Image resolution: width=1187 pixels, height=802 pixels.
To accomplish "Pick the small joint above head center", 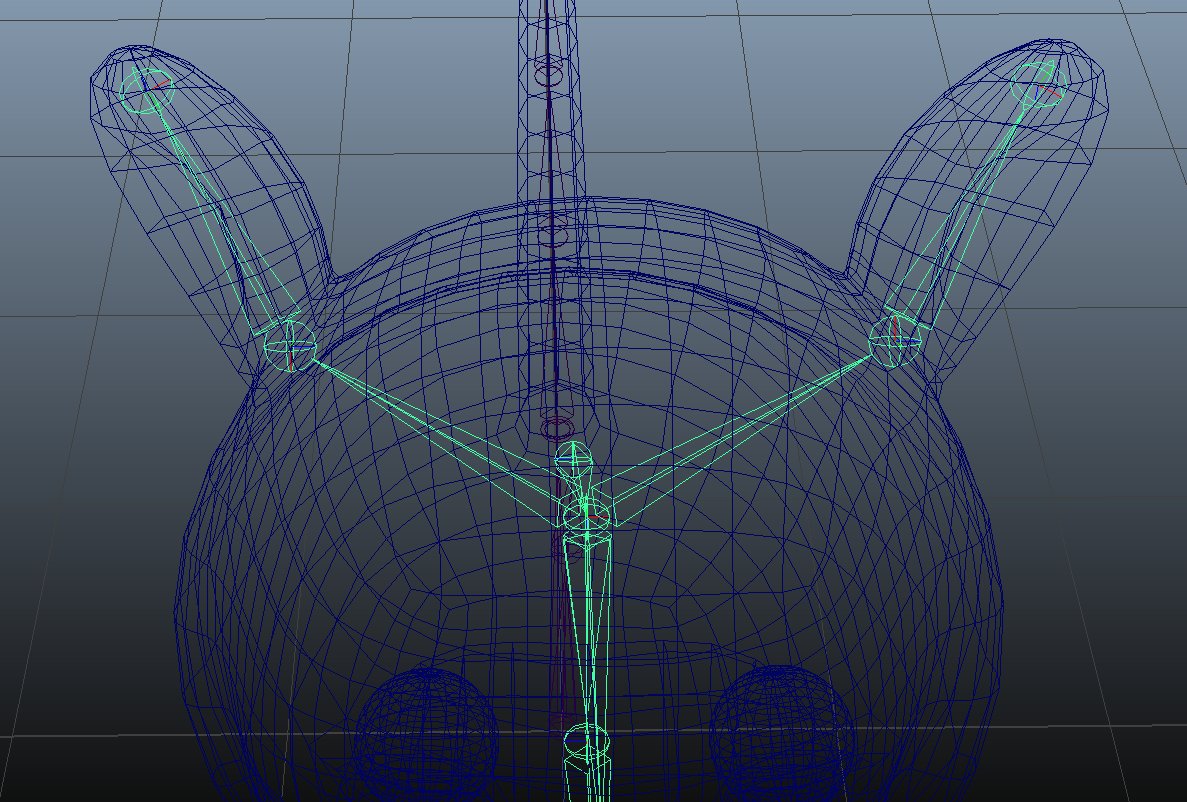I will pos(573,456).
